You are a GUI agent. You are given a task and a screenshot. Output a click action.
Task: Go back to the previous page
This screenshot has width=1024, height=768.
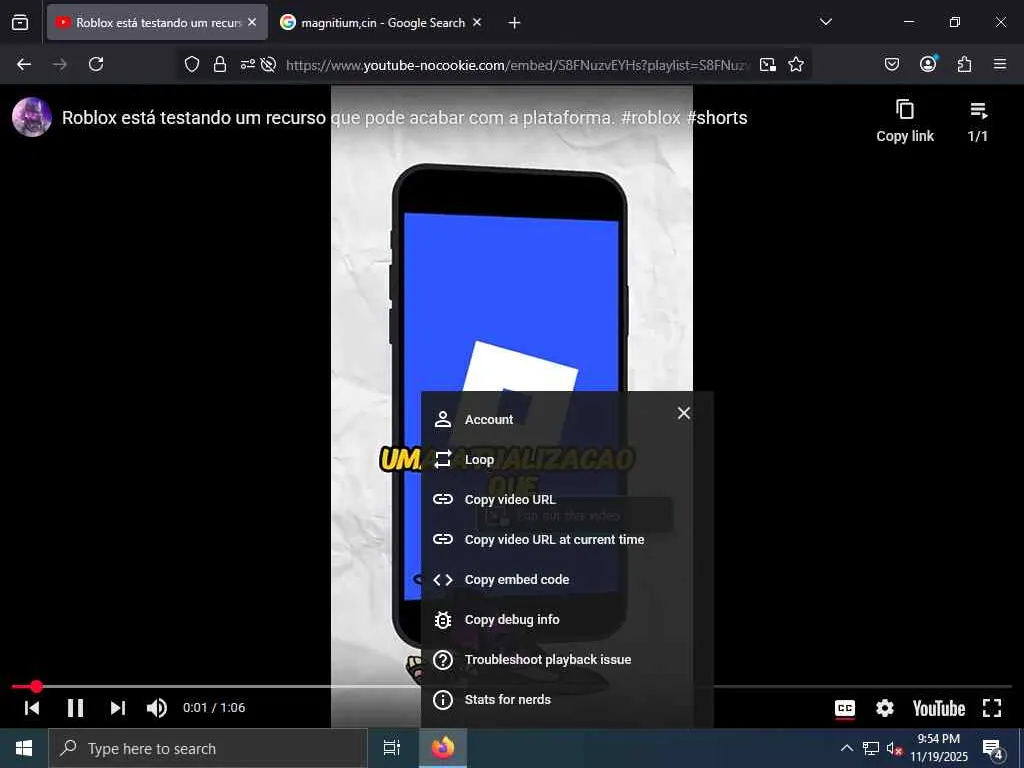tap(24, 64)
